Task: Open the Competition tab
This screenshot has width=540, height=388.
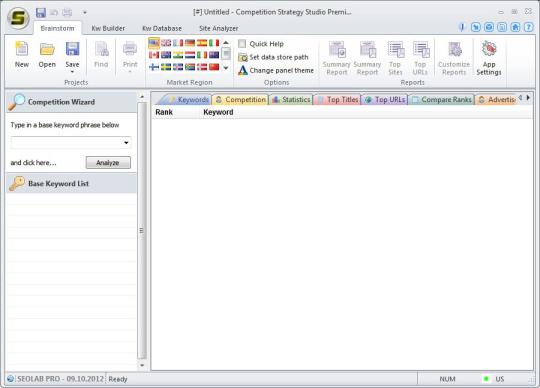Action: click(x=240, y=99)
